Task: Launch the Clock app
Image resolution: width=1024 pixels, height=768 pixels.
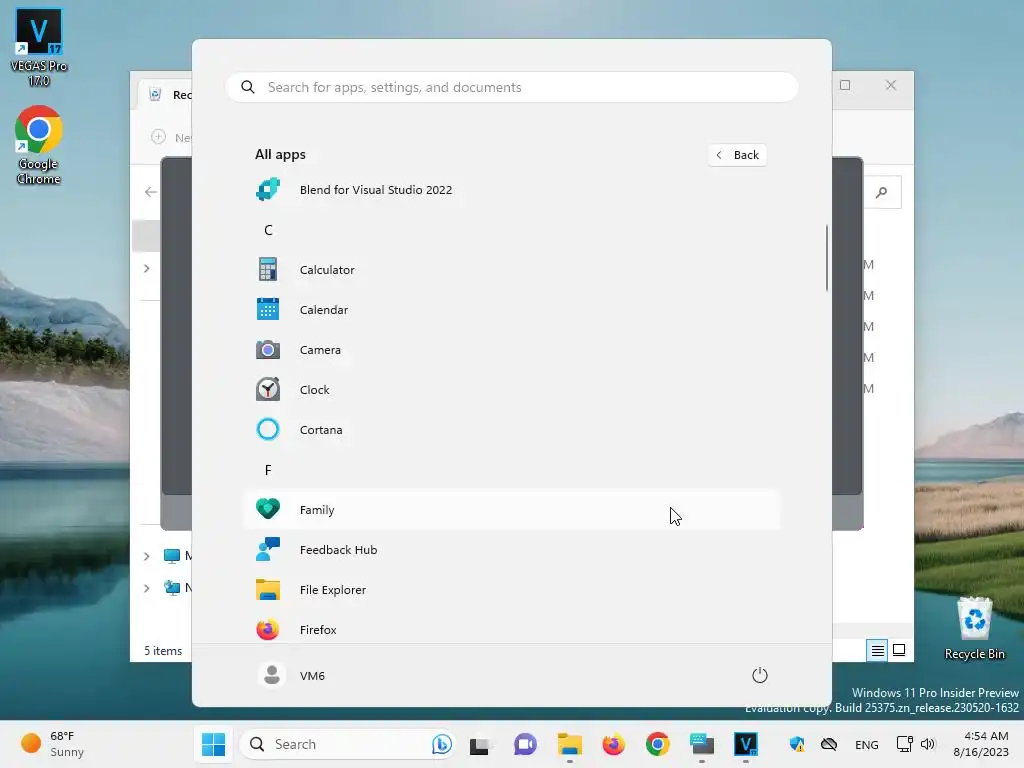Action: pyautogui.click(x=511, y=390)
